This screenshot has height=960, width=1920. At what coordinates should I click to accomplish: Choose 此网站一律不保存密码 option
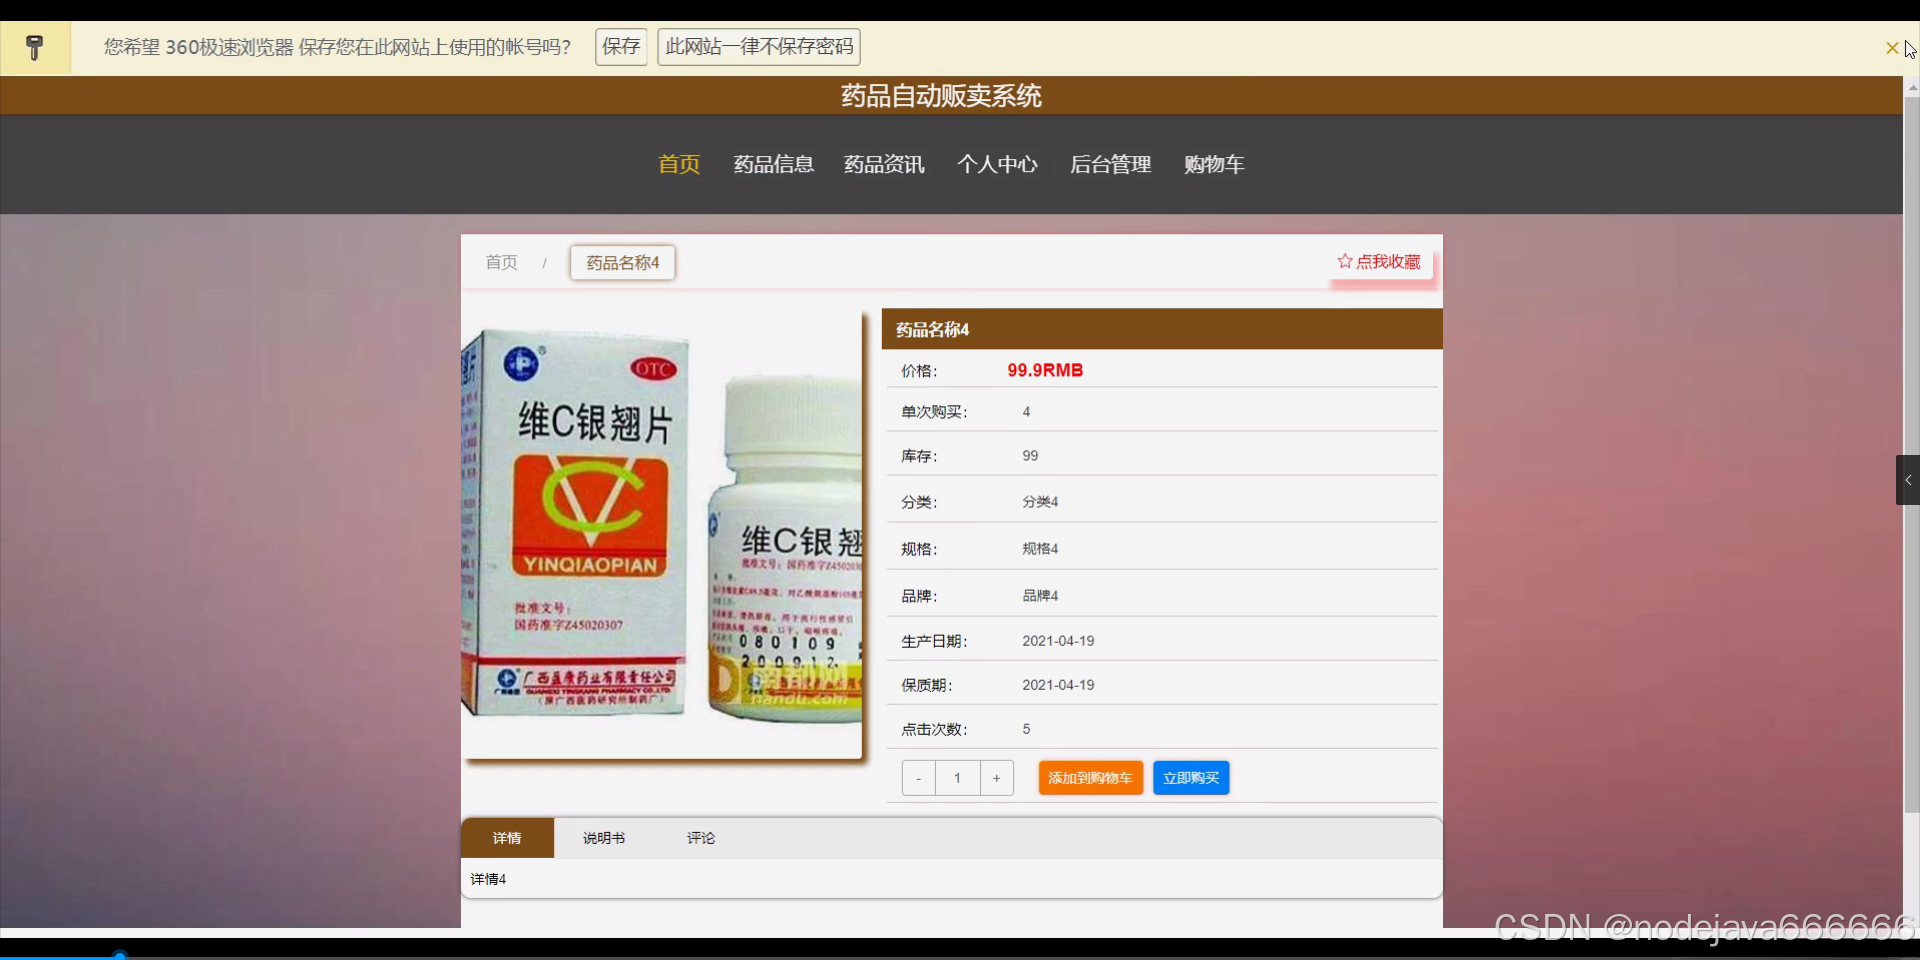tap(759, 47)
